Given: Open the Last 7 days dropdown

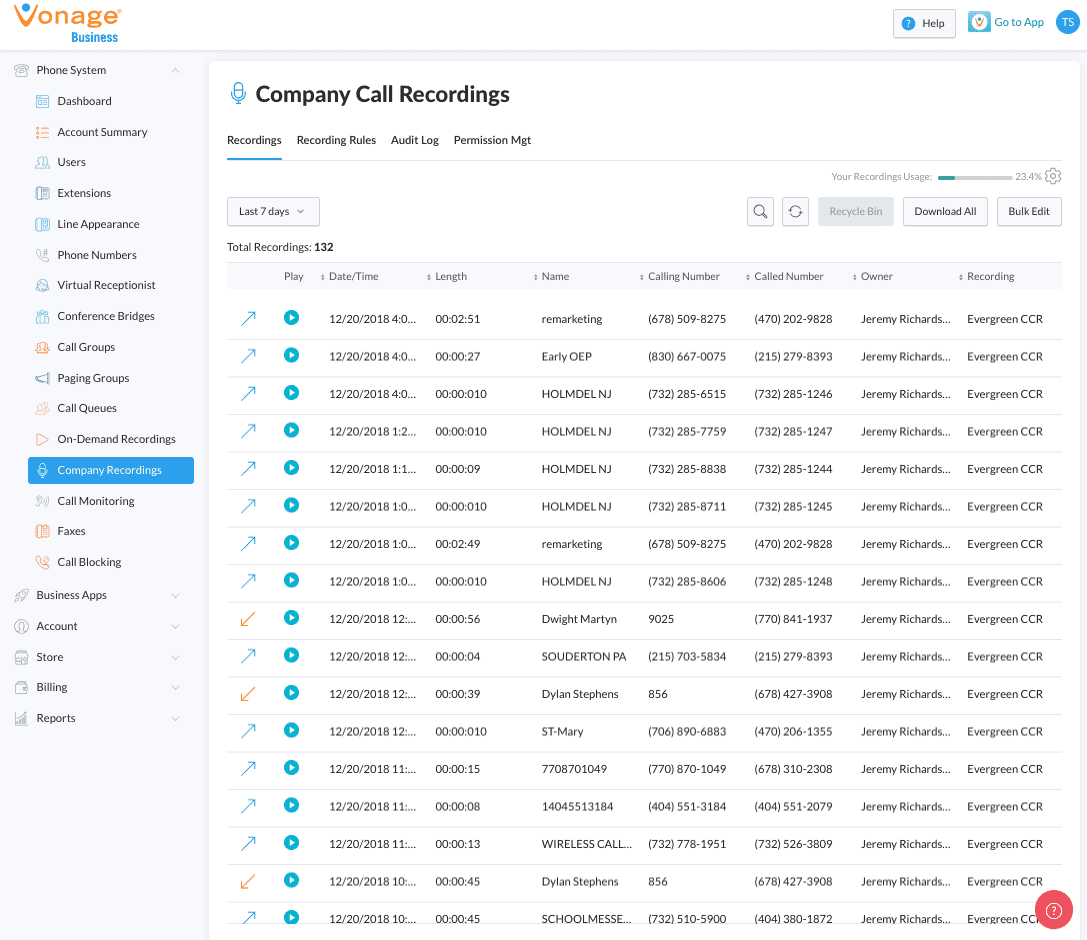Looking at the screenshot, I should coord(273,212).
